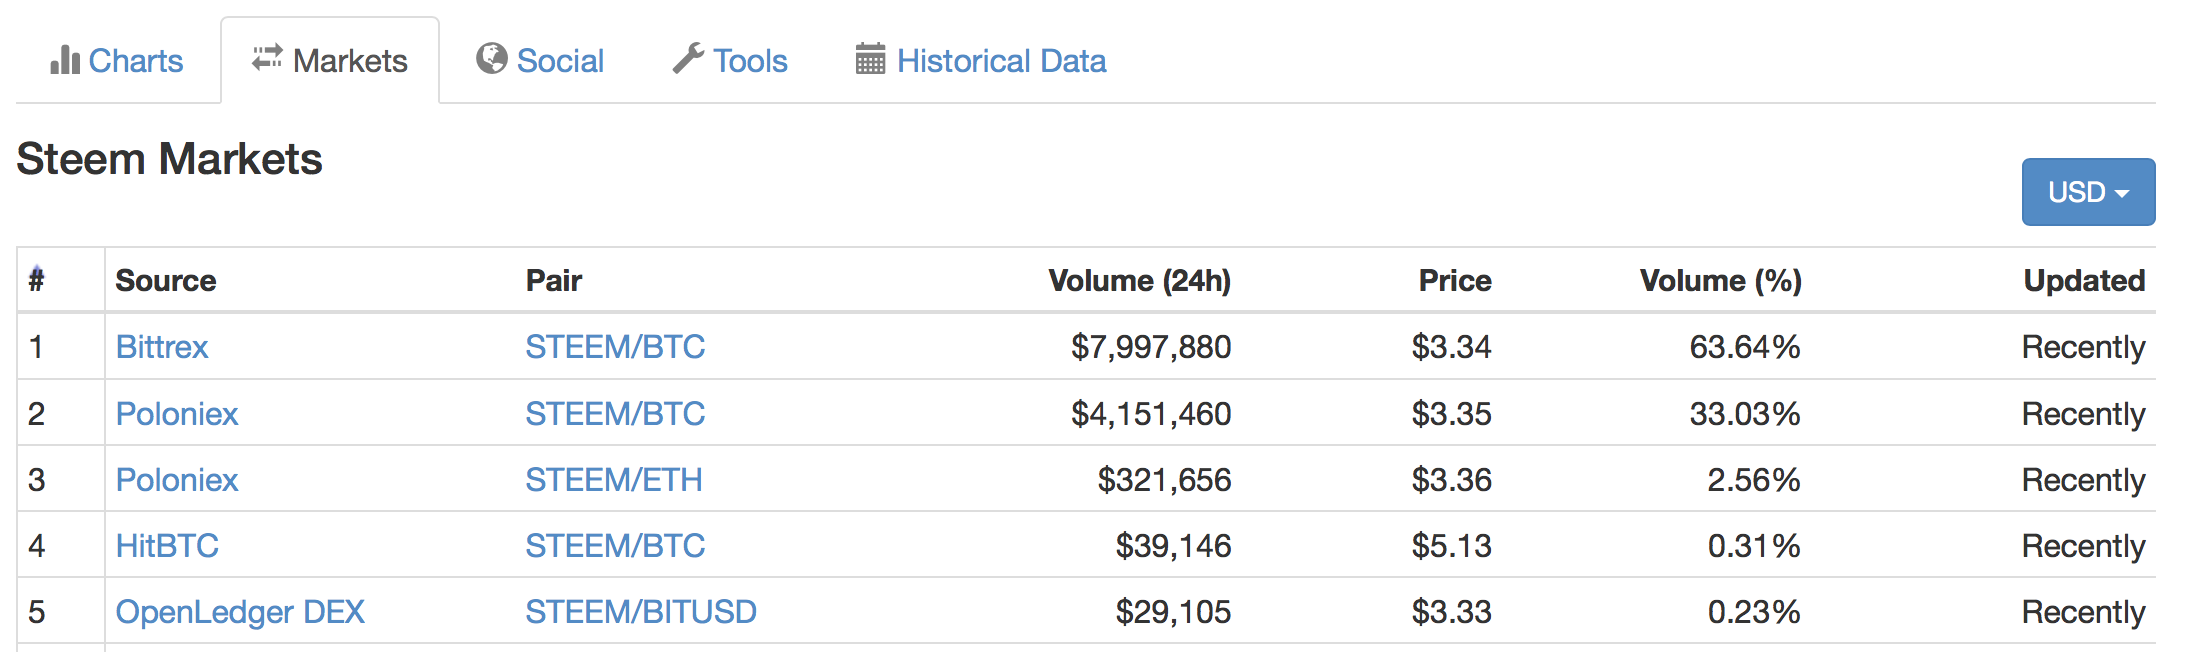Select the Markets tab
The height and width of the screenshot is (652, 2200).
coord(330,61)
